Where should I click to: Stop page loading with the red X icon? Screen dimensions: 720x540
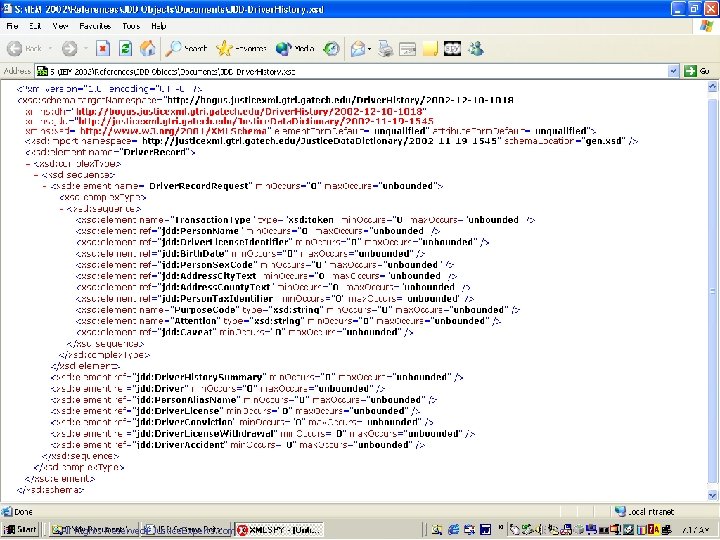click(x=103, y=48)
